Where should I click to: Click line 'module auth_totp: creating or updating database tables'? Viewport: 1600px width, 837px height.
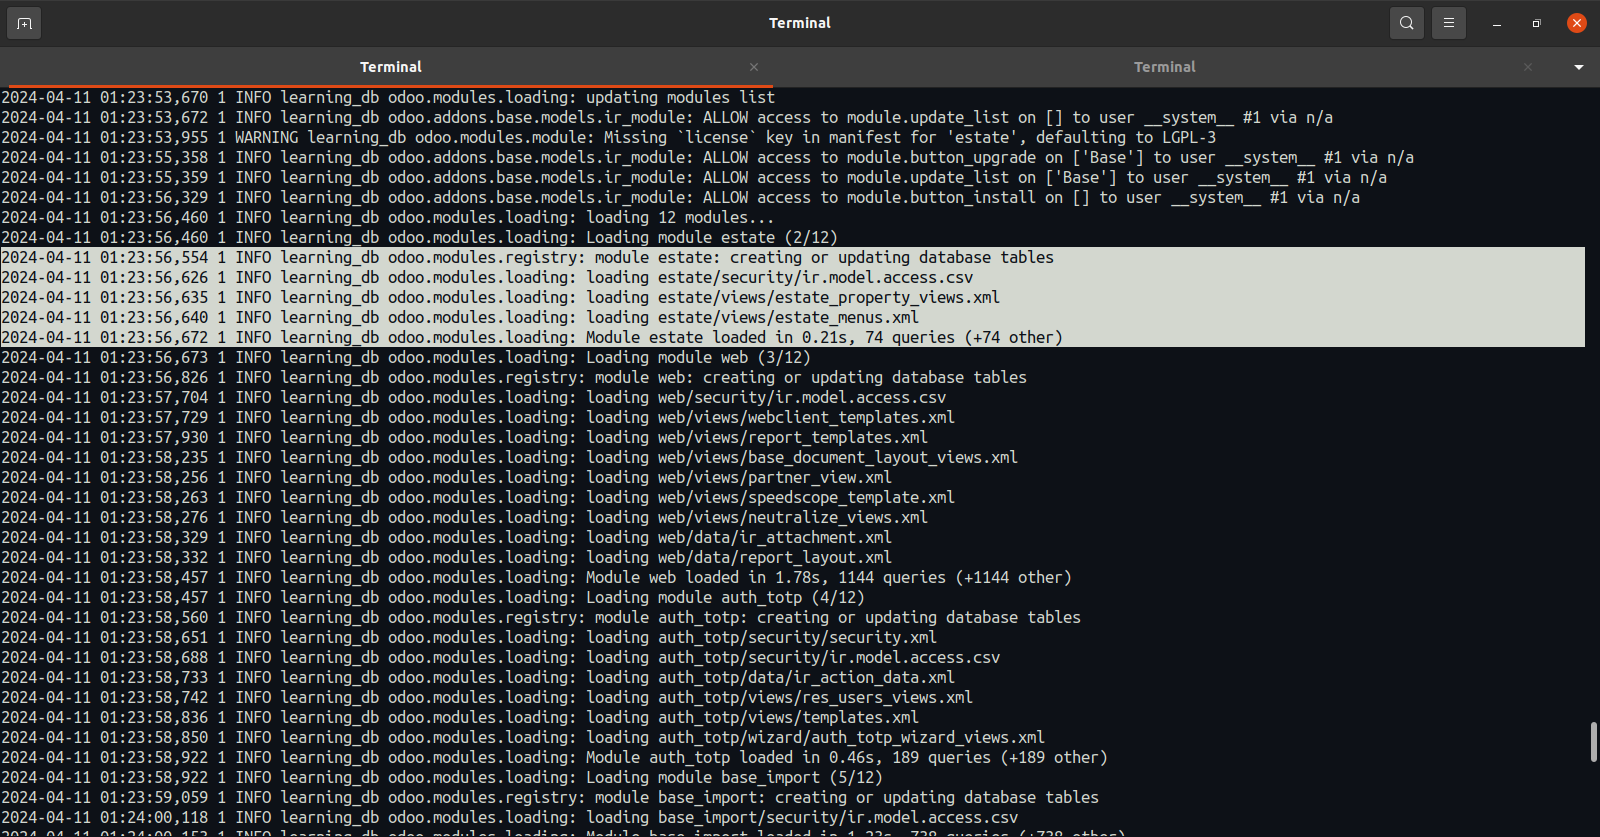pos(541,617)
